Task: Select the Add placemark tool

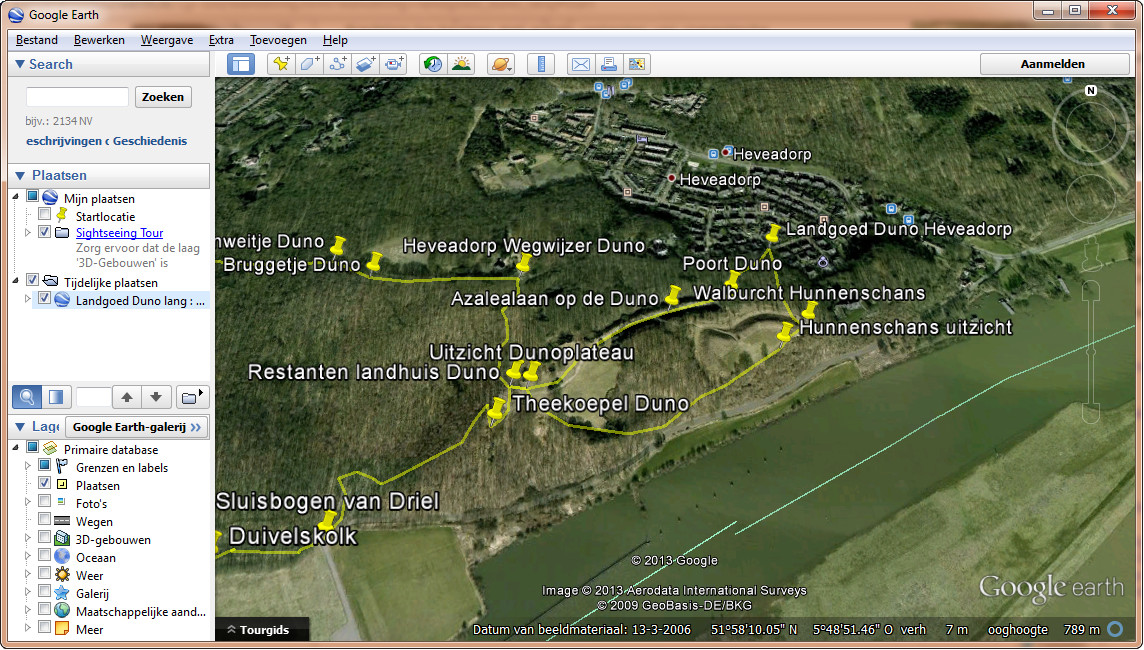Action: pos(283,63)
